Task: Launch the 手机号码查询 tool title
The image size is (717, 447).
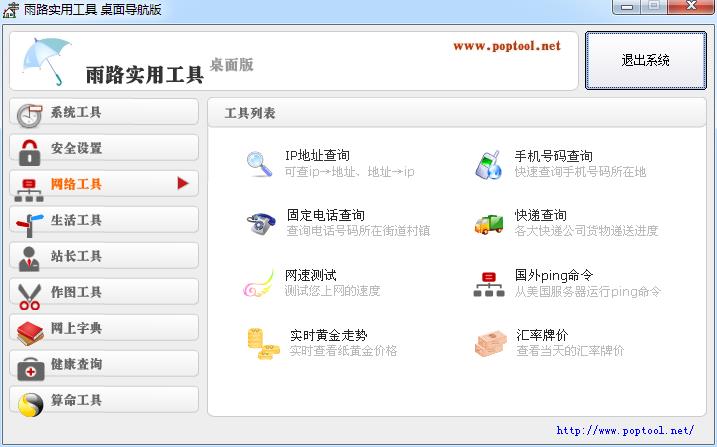Action: coord(553,156)
